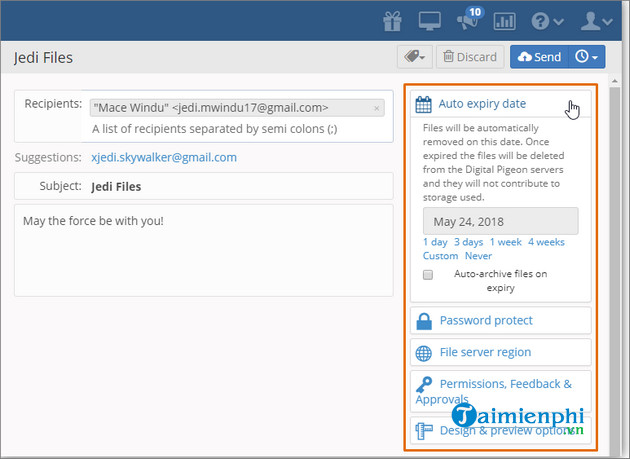This screenshot has width=630, height=459.
Task: Click the globe File server region icon
Action: (x=423, y=353)
